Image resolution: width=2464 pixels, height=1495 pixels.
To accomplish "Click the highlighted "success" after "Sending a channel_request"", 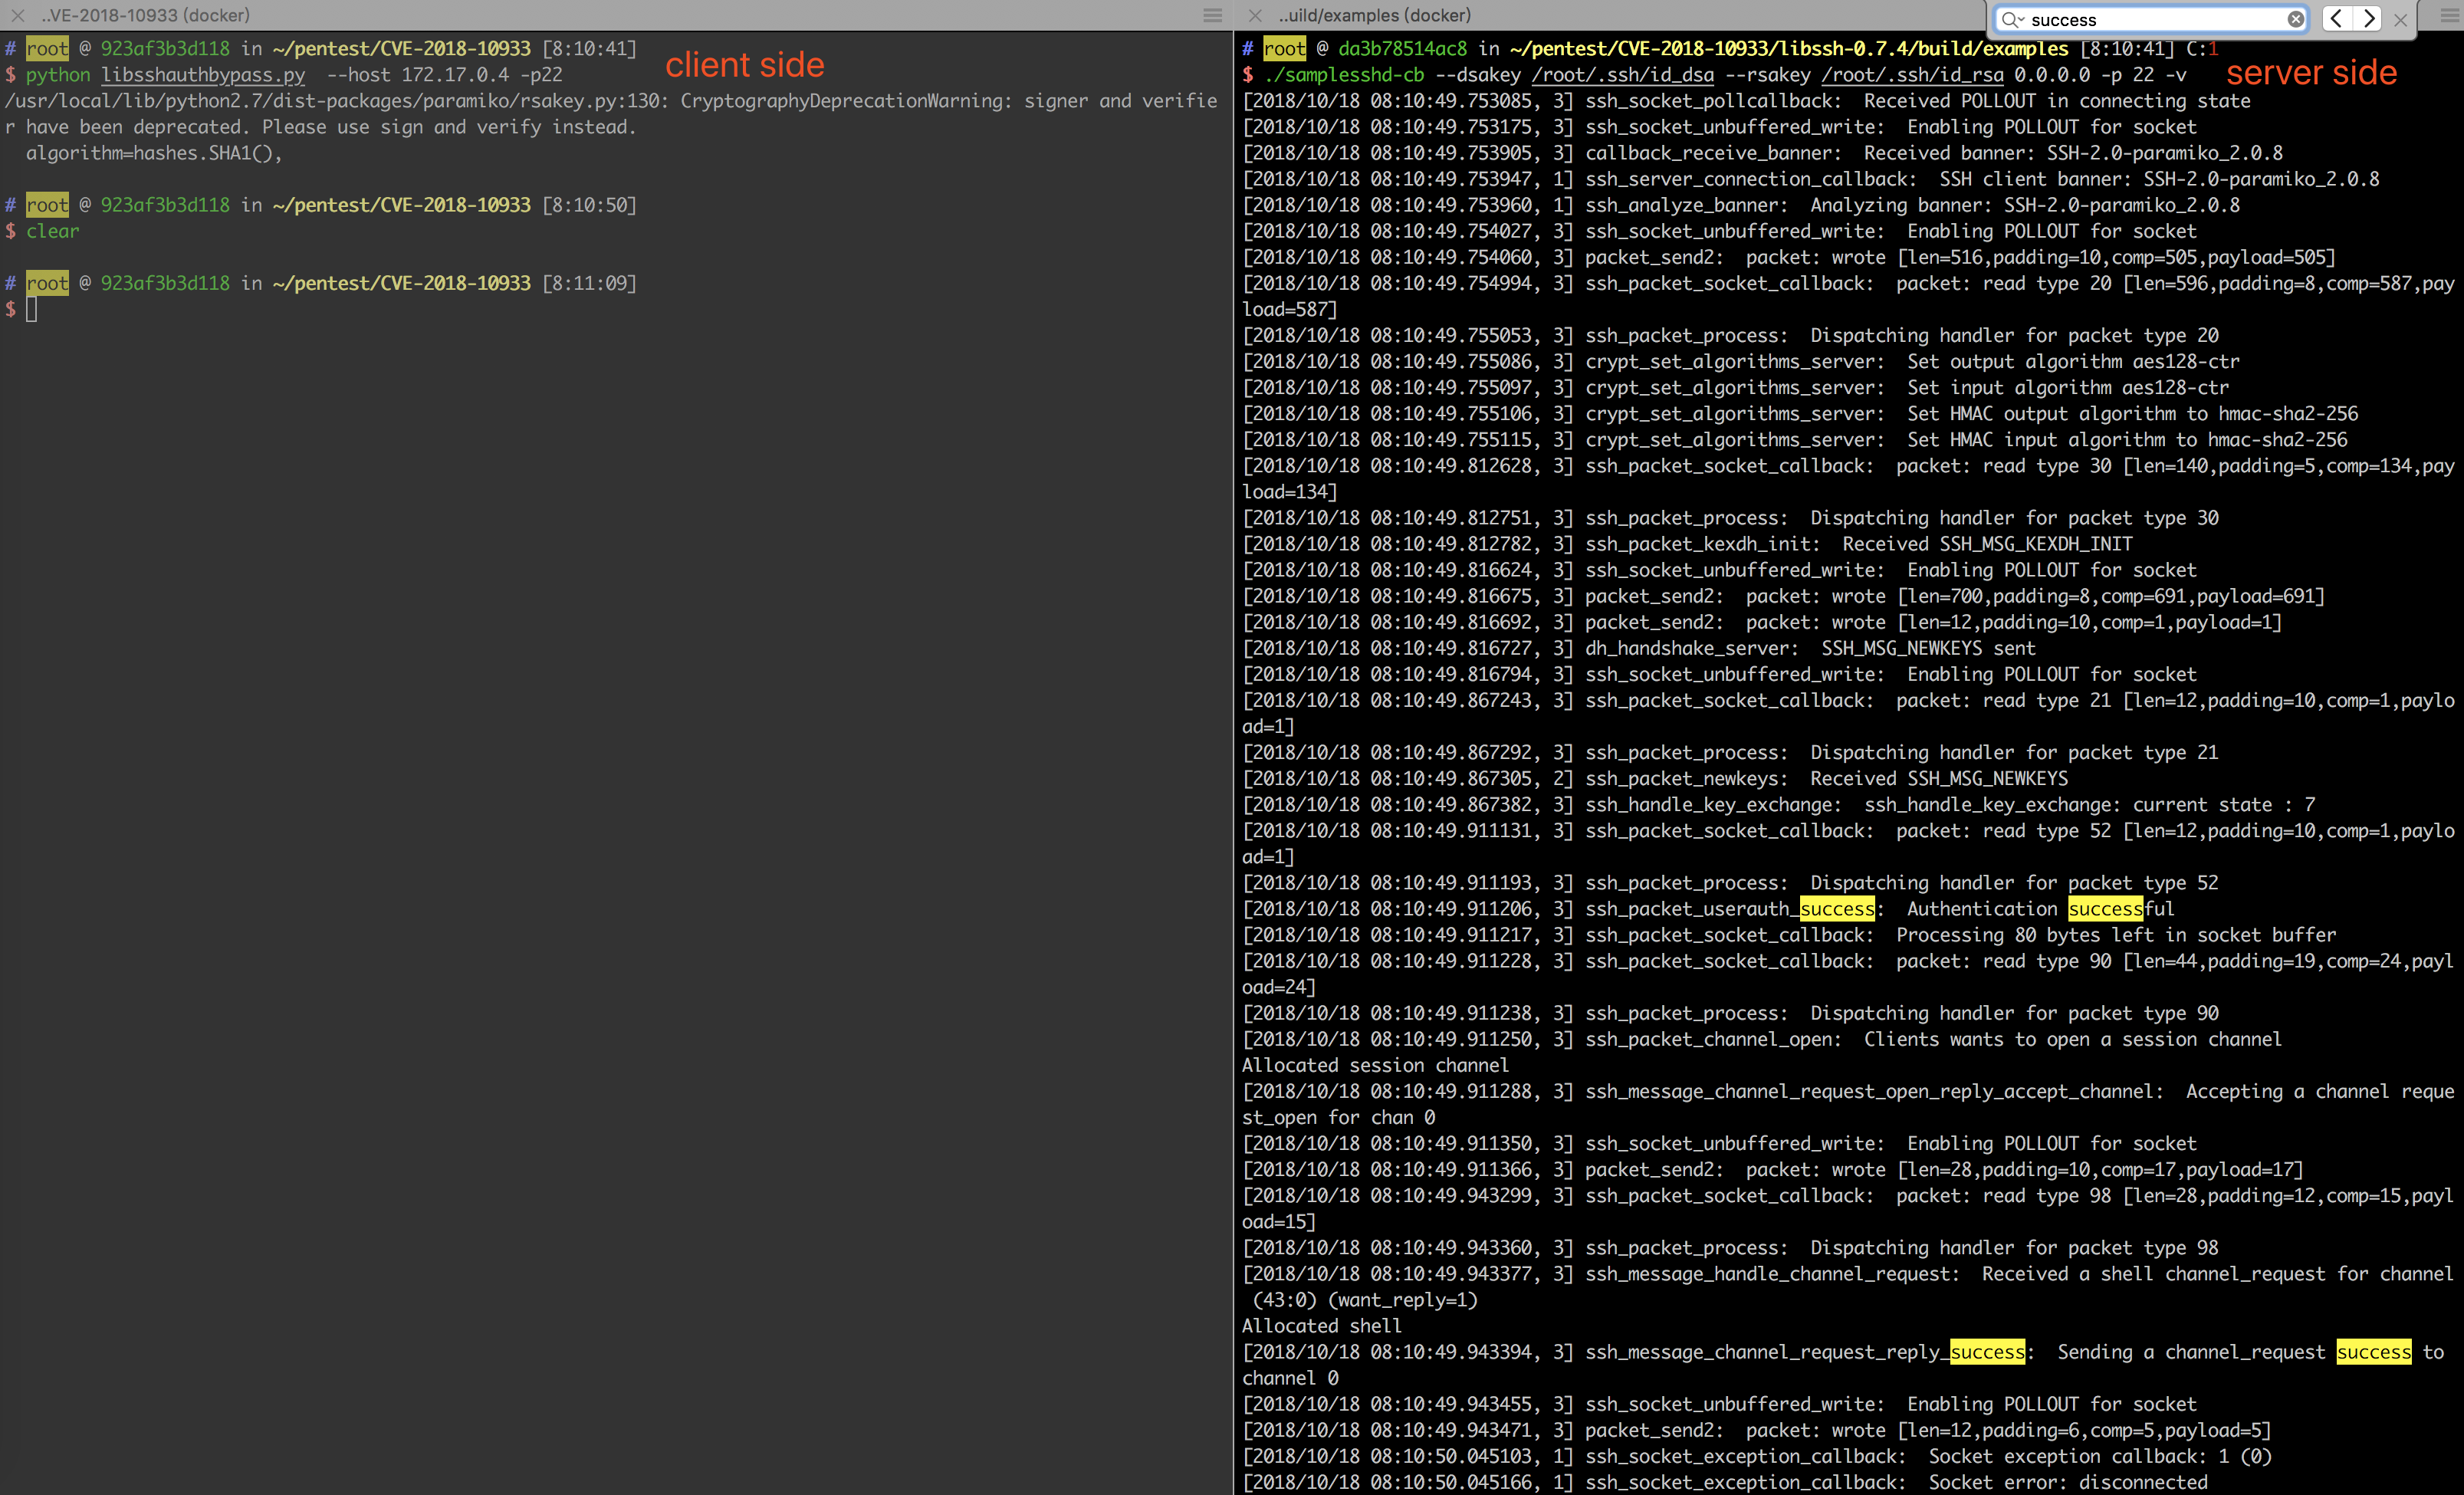I will pyautogui.click(x=2374, y=1352).
